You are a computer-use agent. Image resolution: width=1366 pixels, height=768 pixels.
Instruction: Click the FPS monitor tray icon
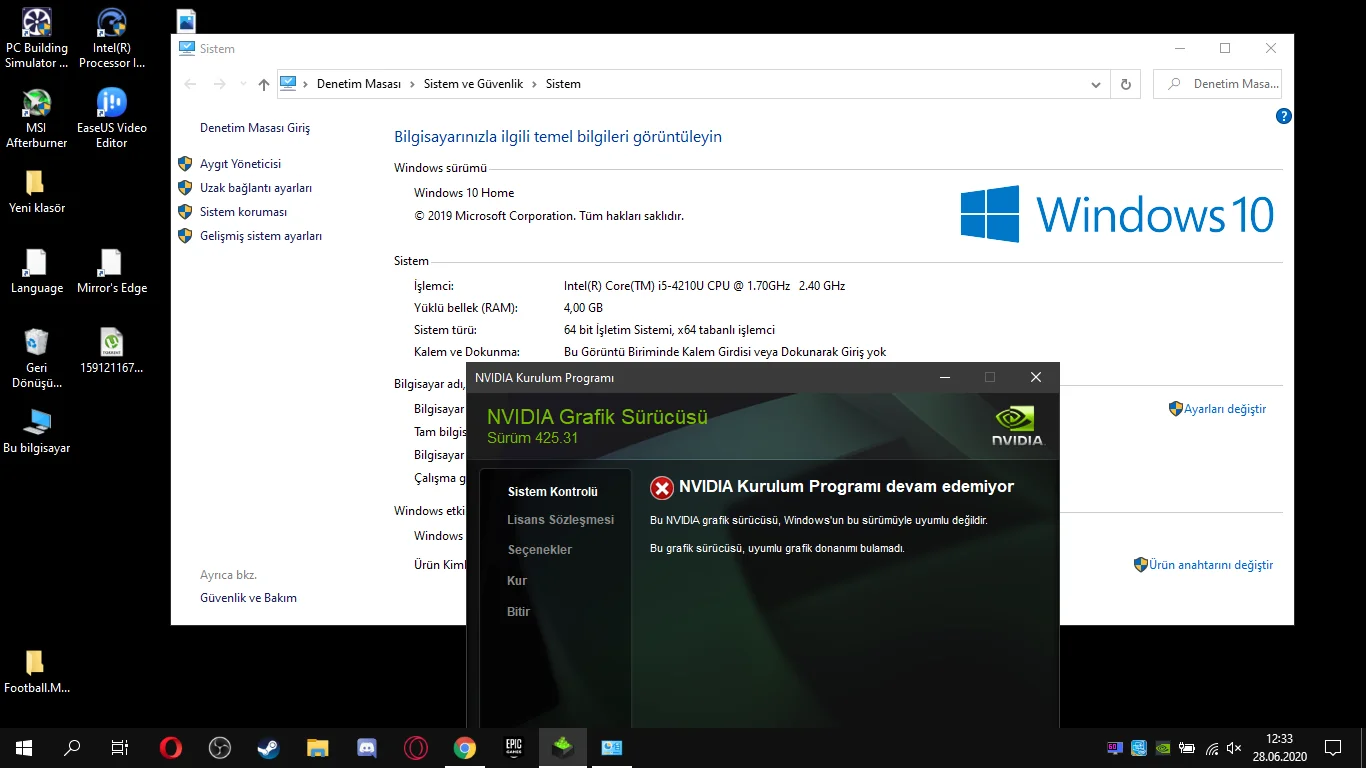(1115, 747)
